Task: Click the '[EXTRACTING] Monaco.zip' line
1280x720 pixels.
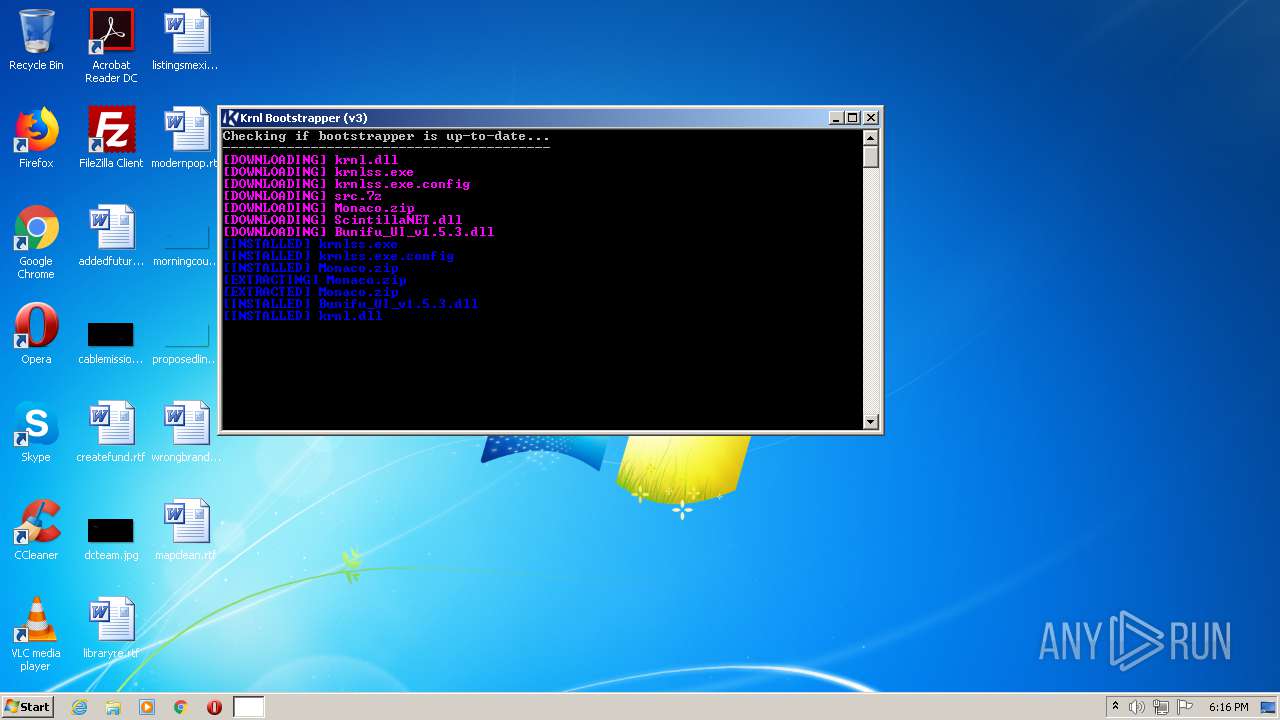Action: [x=314, y=280]
